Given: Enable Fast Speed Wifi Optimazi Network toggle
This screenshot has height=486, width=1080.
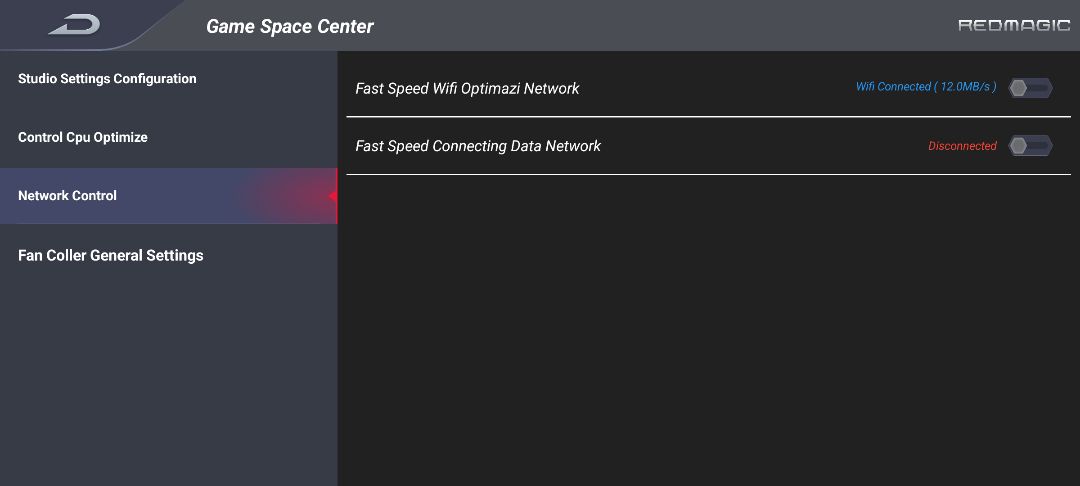Looking at the screenshot, I should point(1030,87).
